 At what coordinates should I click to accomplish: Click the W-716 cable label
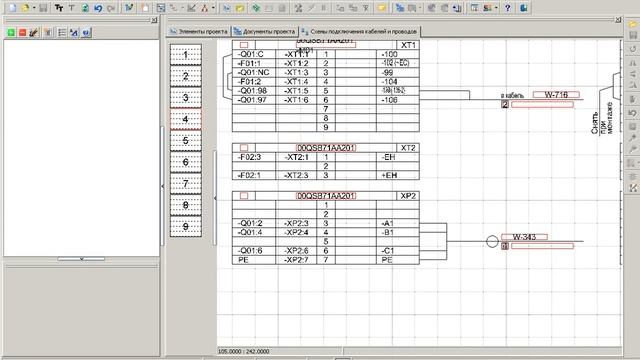click(x=556, y=95)
